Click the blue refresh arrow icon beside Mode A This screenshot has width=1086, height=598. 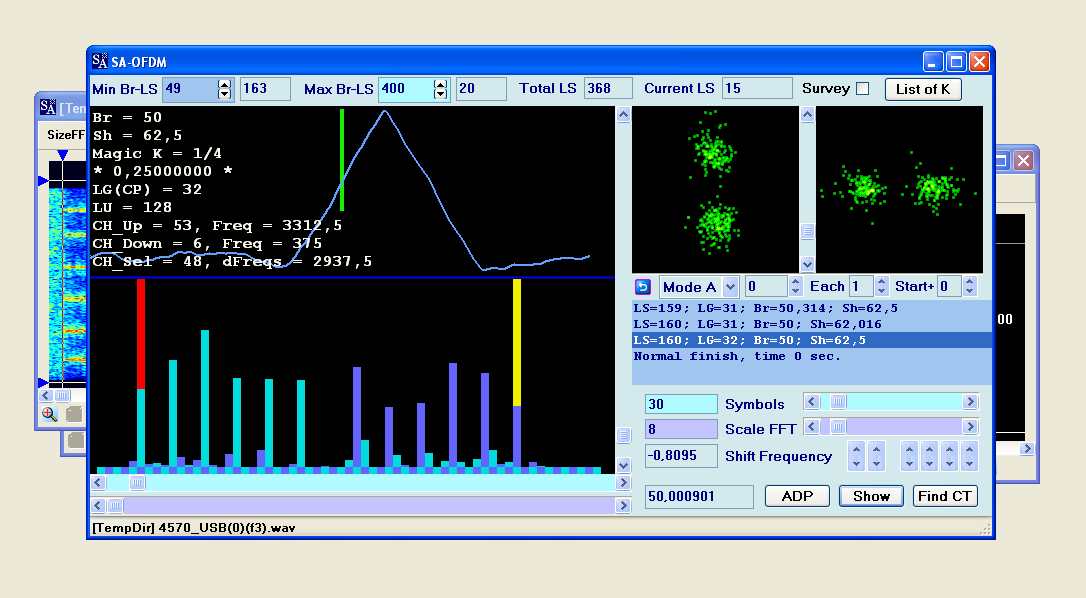(x=642, y=287)
